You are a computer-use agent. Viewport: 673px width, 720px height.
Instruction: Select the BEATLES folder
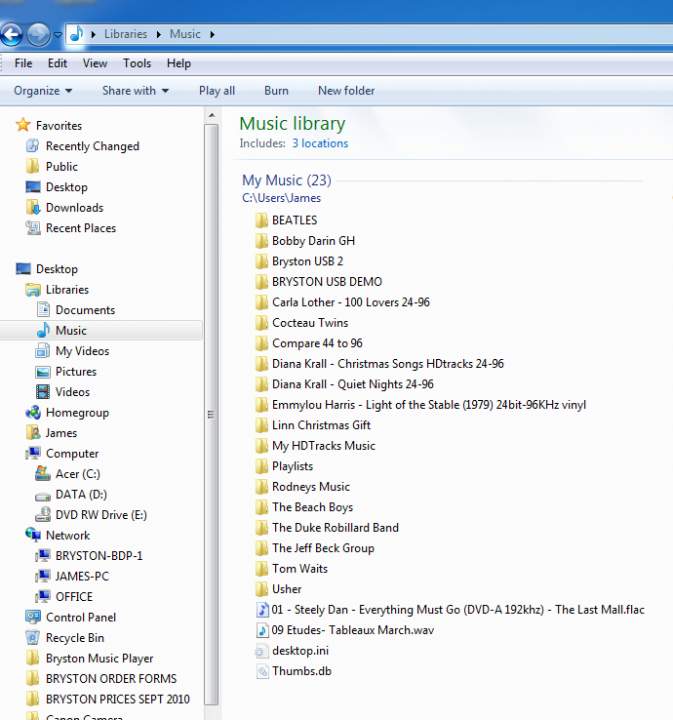coord(295,220)
